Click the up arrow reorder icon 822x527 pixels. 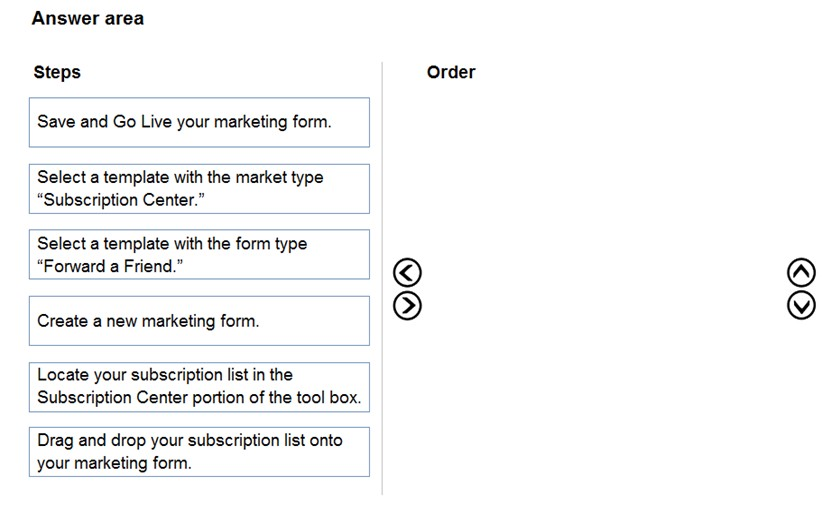801,273
